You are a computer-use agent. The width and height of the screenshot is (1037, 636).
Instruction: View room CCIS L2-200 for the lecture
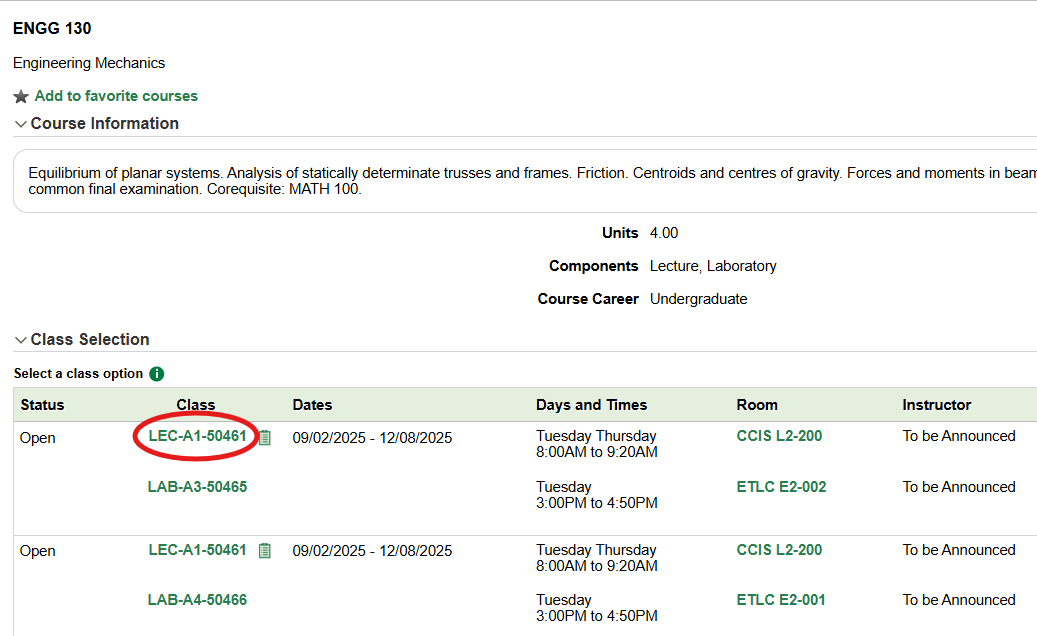pyautogui.click(x=779, y=436)
